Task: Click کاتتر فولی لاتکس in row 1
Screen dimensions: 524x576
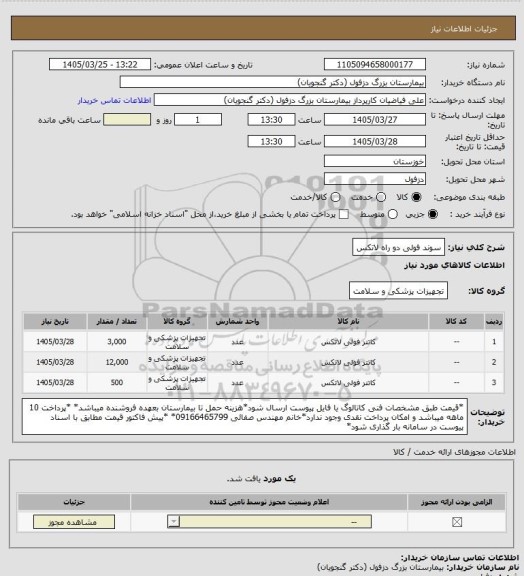Action: [348, 342]
